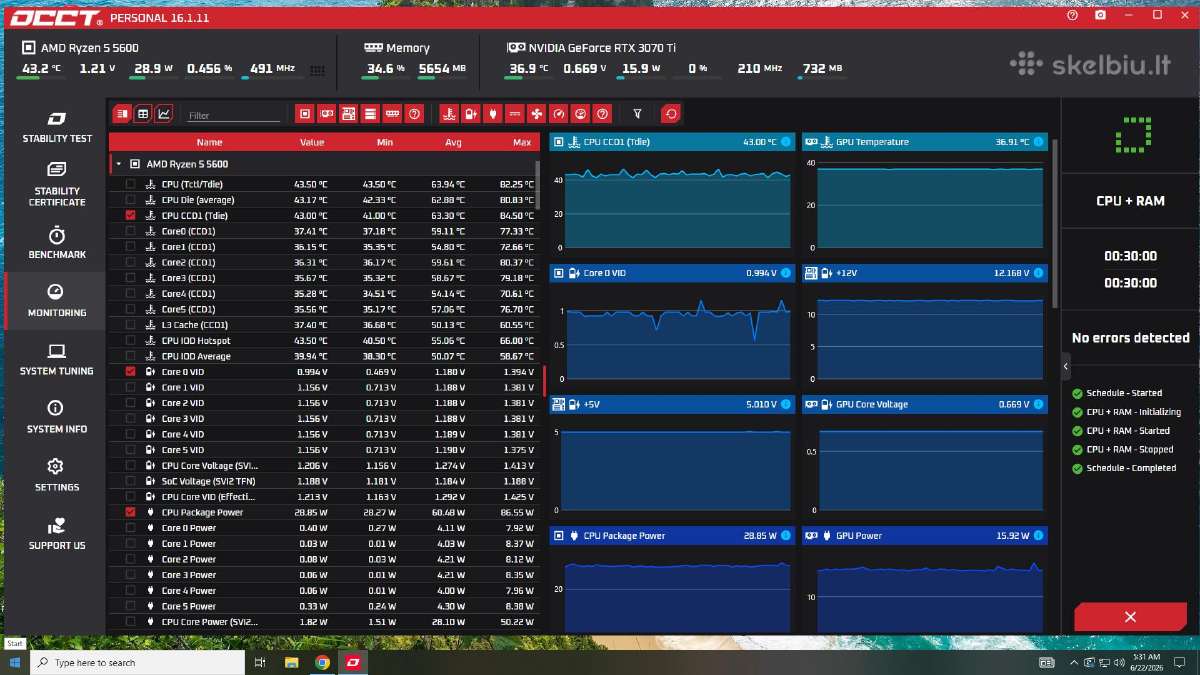Open info for Core 0 VID graph
Viewport: 1200px width, 675px height.
[785, 273]
